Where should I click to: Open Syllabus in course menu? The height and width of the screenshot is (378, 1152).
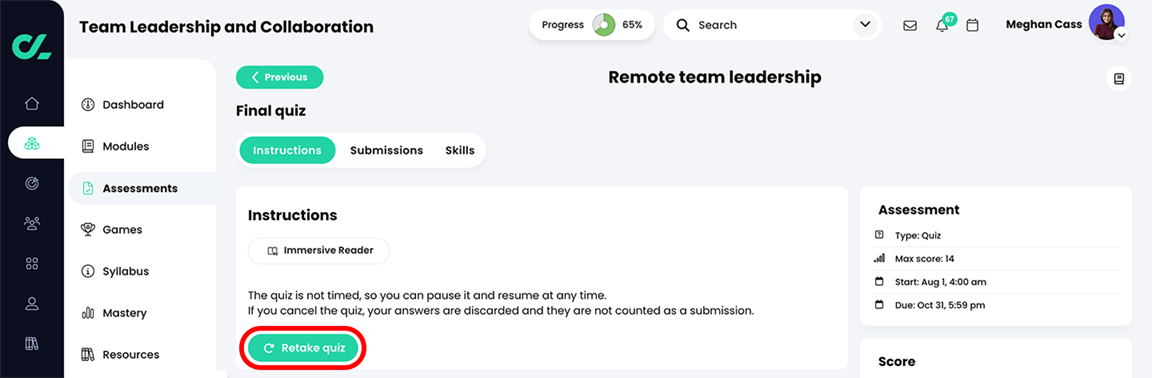click(115, 271)
